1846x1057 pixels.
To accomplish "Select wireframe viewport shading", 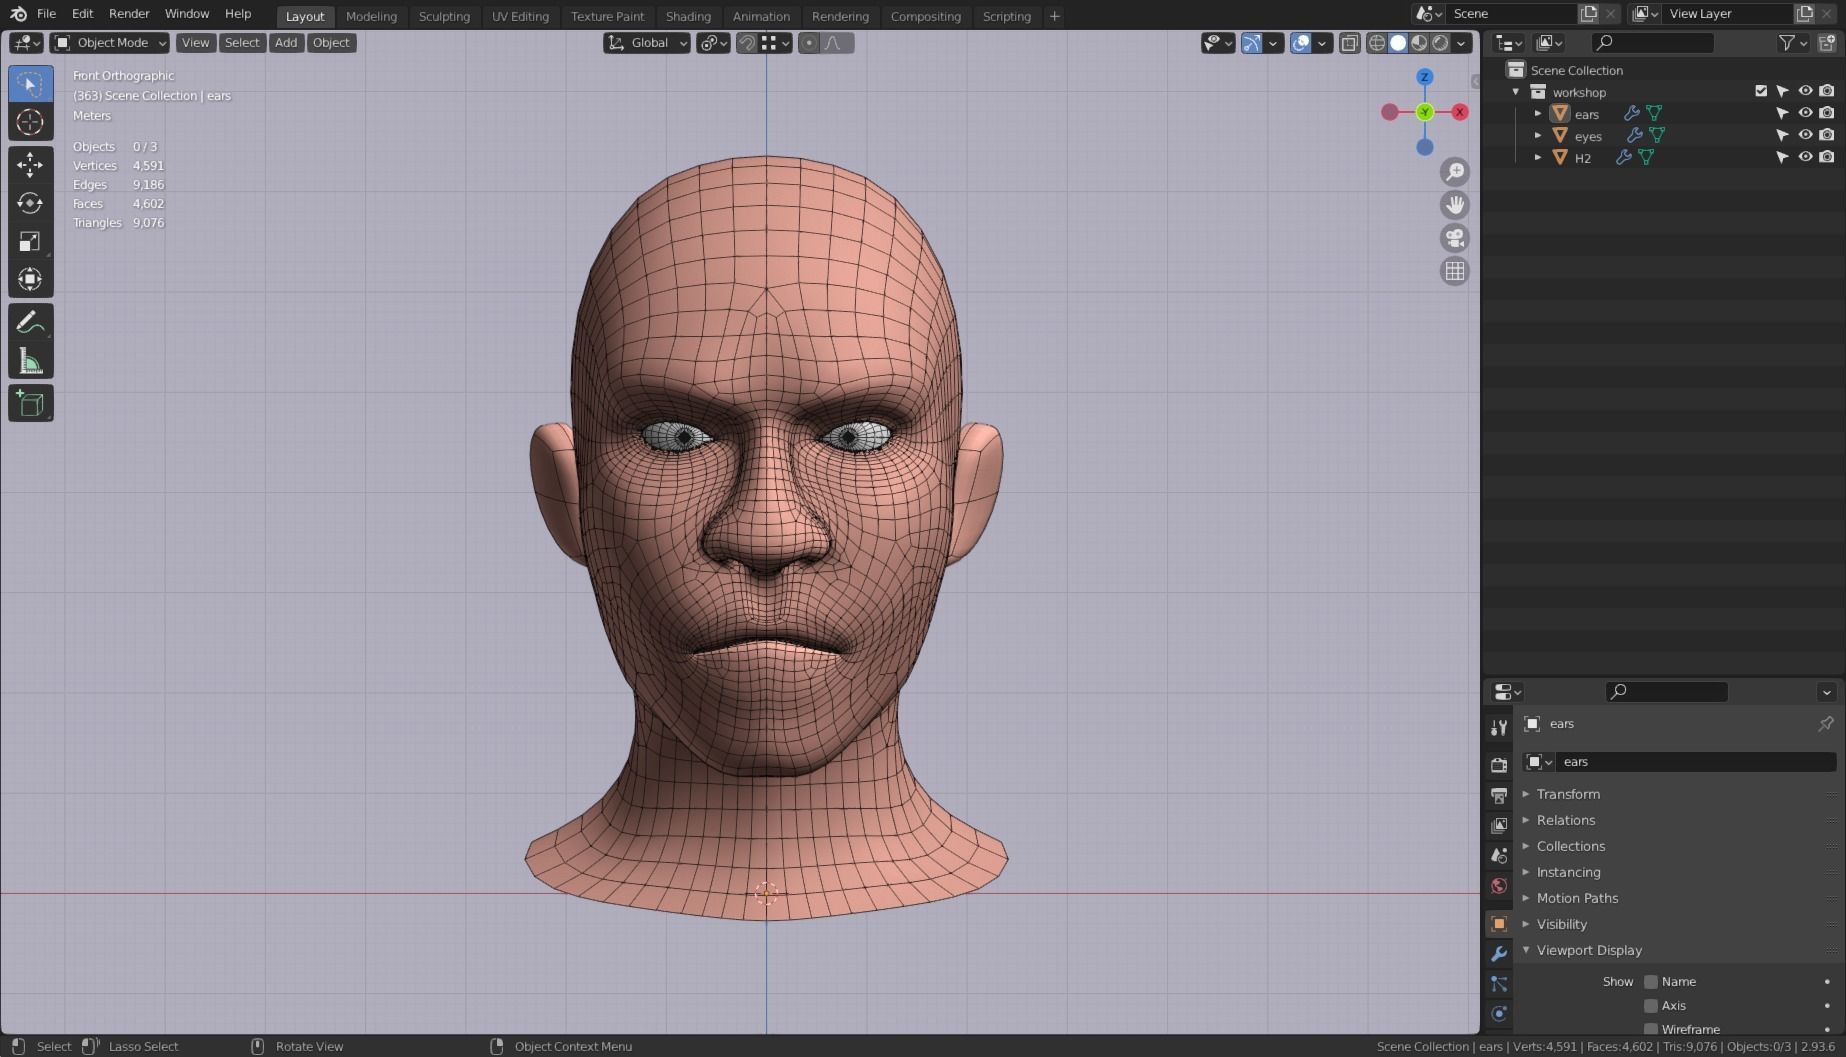I will pyautogui.click(x=1377, y=42).
